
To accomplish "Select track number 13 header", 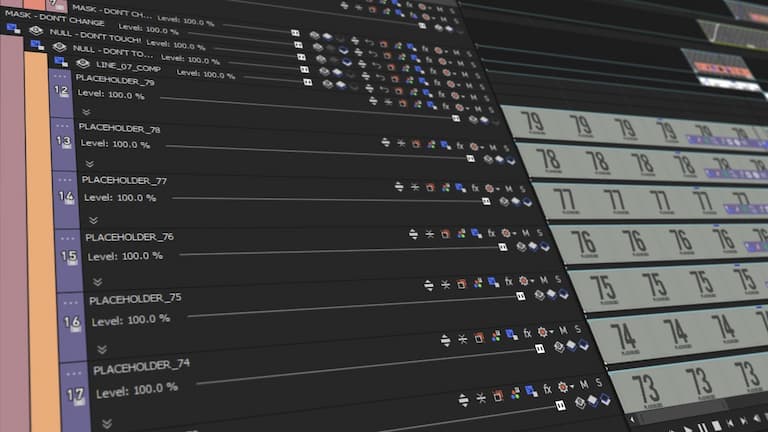I will click(63, 144).
